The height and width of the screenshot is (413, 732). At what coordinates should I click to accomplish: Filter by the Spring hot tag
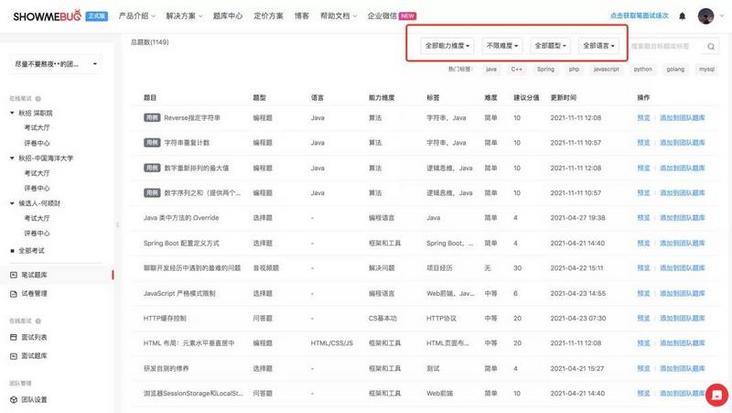point(545,69)
